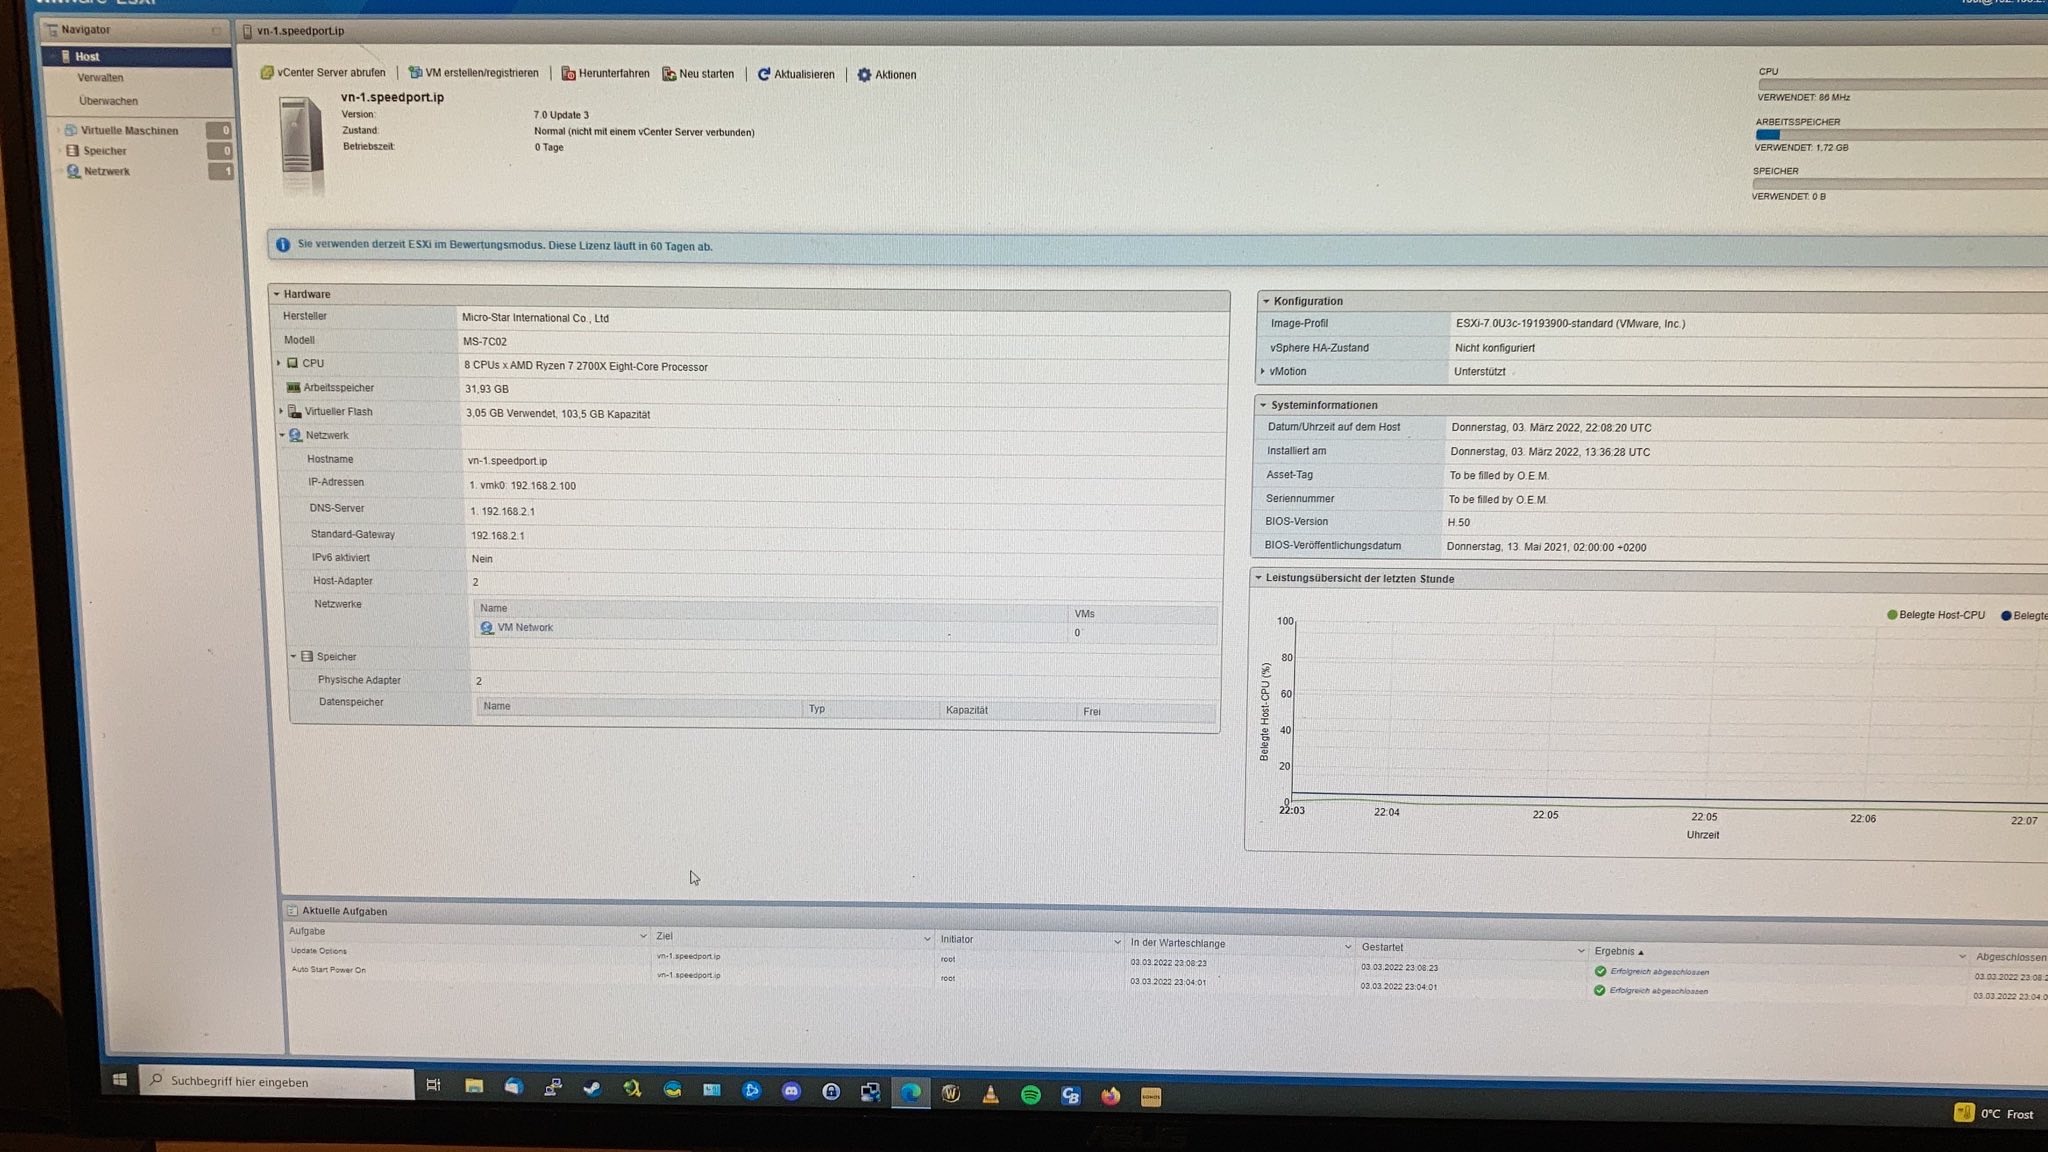Viewport: 2048px width, 1152px height.
Task: Click the Spotify icon in the taskbar
Action: pyautogui.click(x=1030, y=1095)
